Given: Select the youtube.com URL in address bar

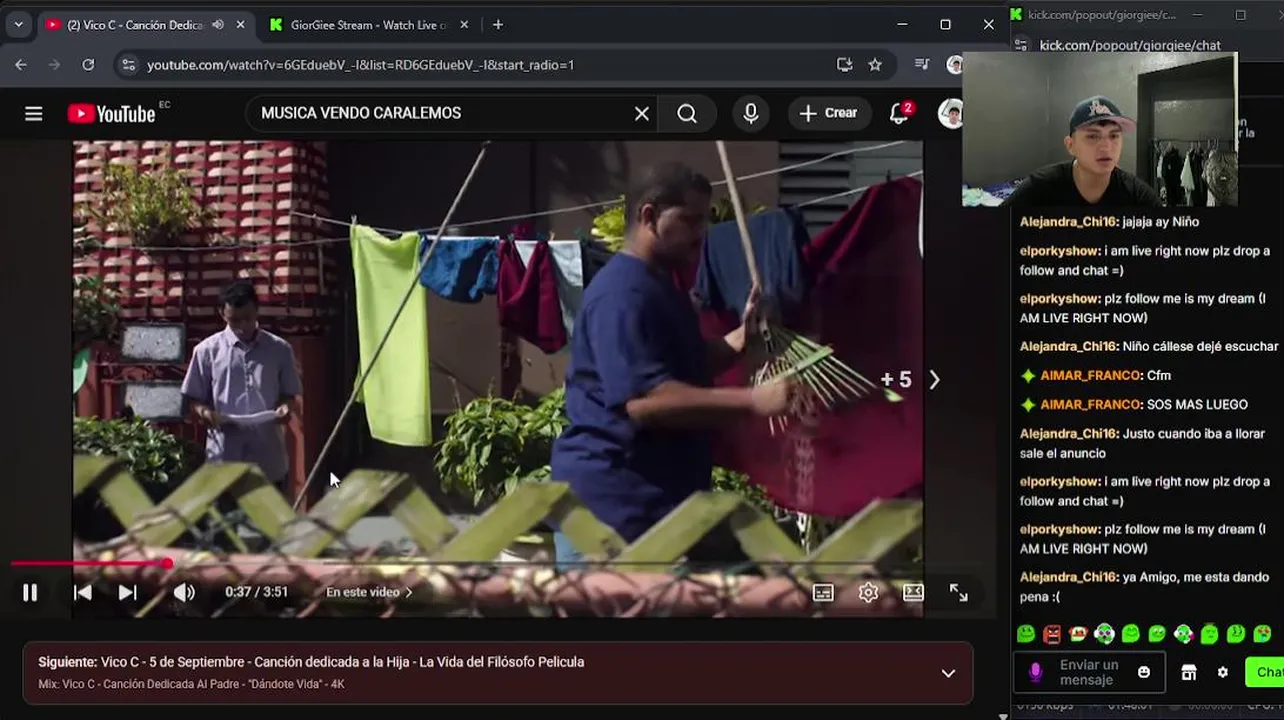Looking at the screenshot, I should [360, 65].
